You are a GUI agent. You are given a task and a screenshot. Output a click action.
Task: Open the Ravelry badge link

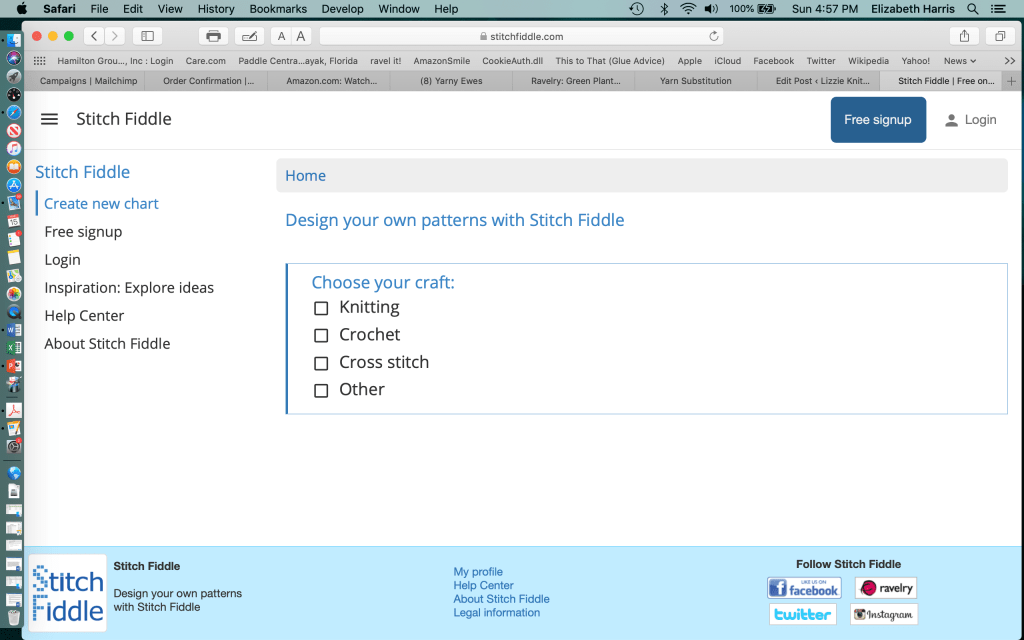pyautogui.click(x=886, y=588)
